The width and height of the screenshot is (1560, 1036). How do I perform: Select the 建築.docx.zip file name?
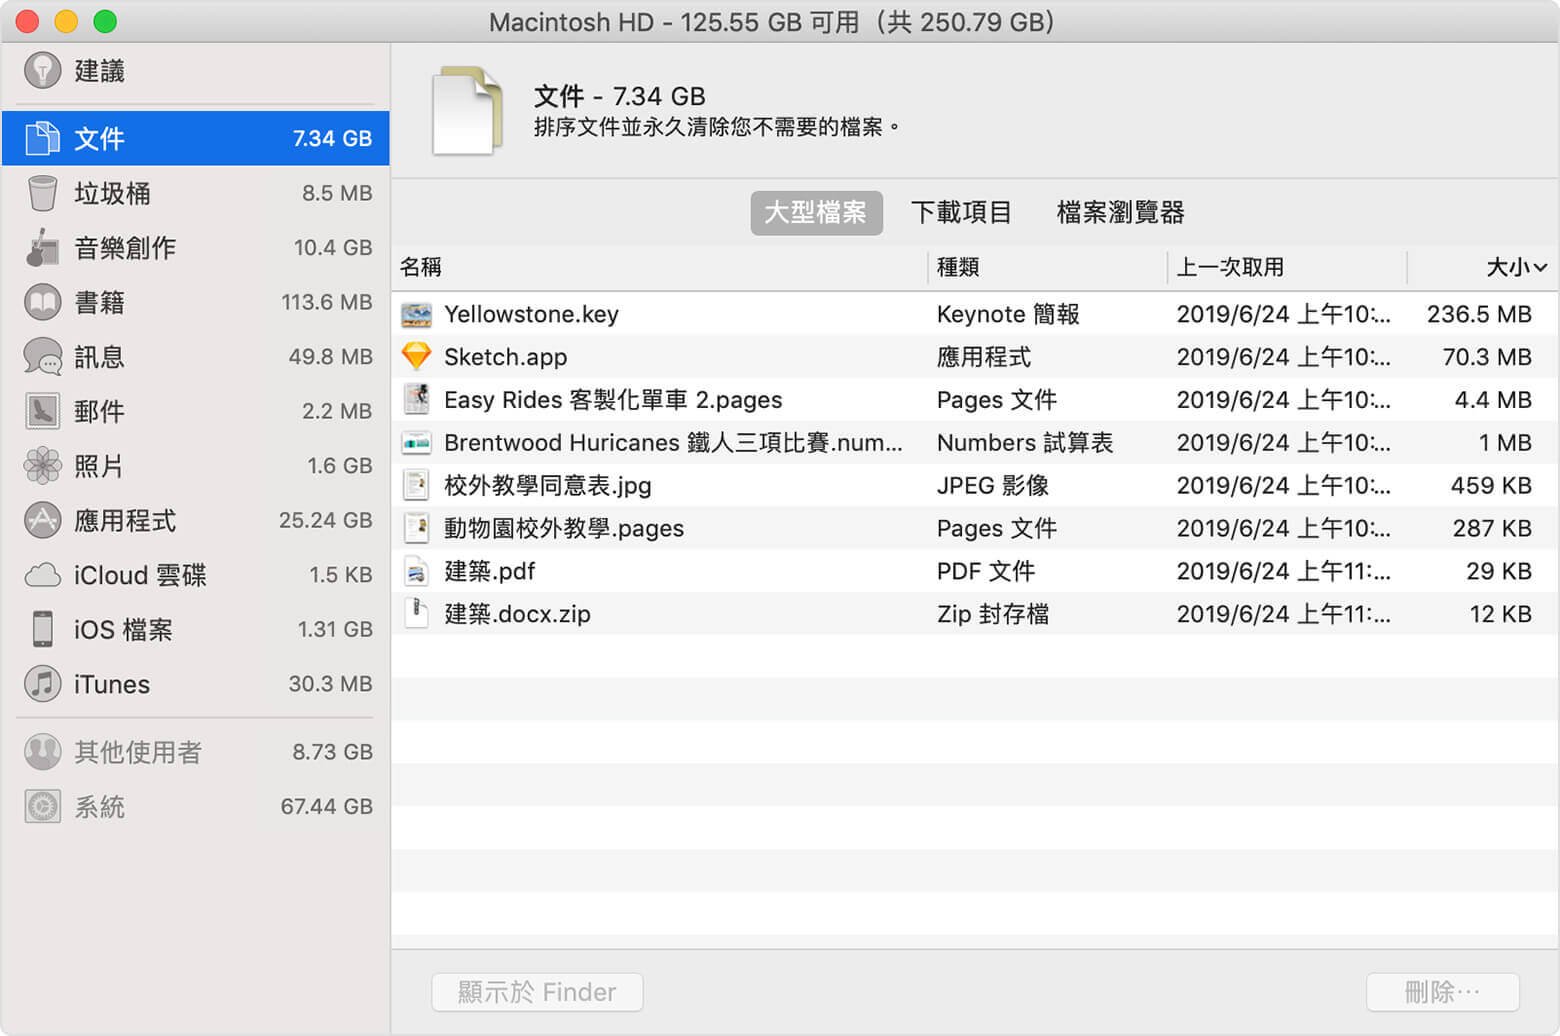pos(517,614)
